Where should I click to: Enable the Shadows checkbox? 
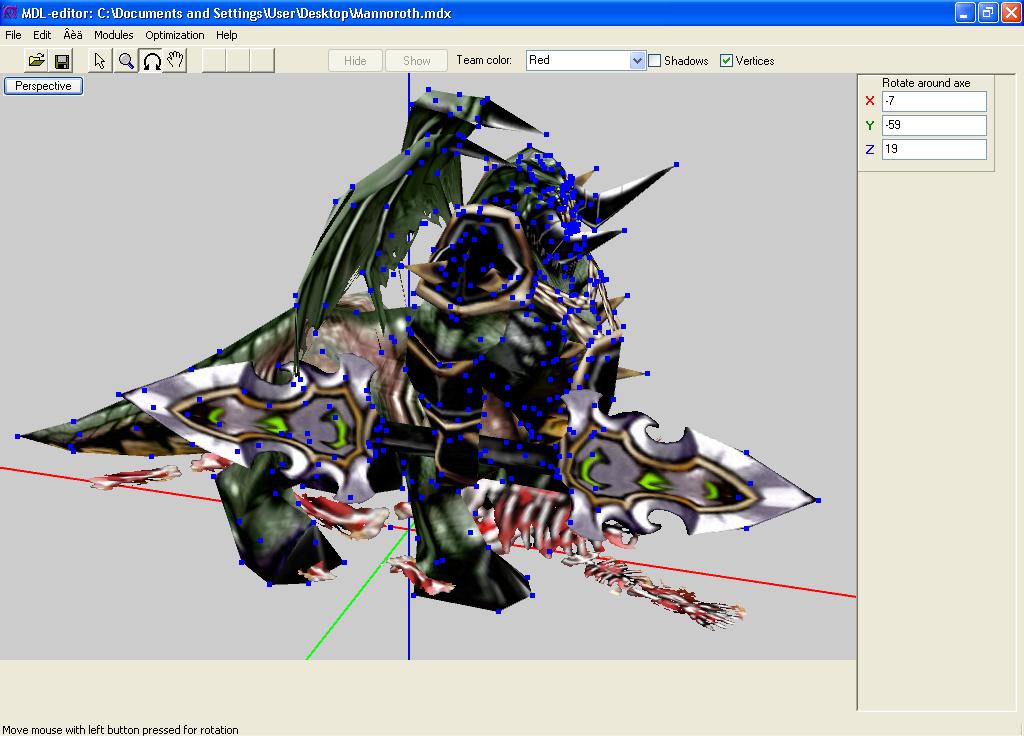point(655,61)
